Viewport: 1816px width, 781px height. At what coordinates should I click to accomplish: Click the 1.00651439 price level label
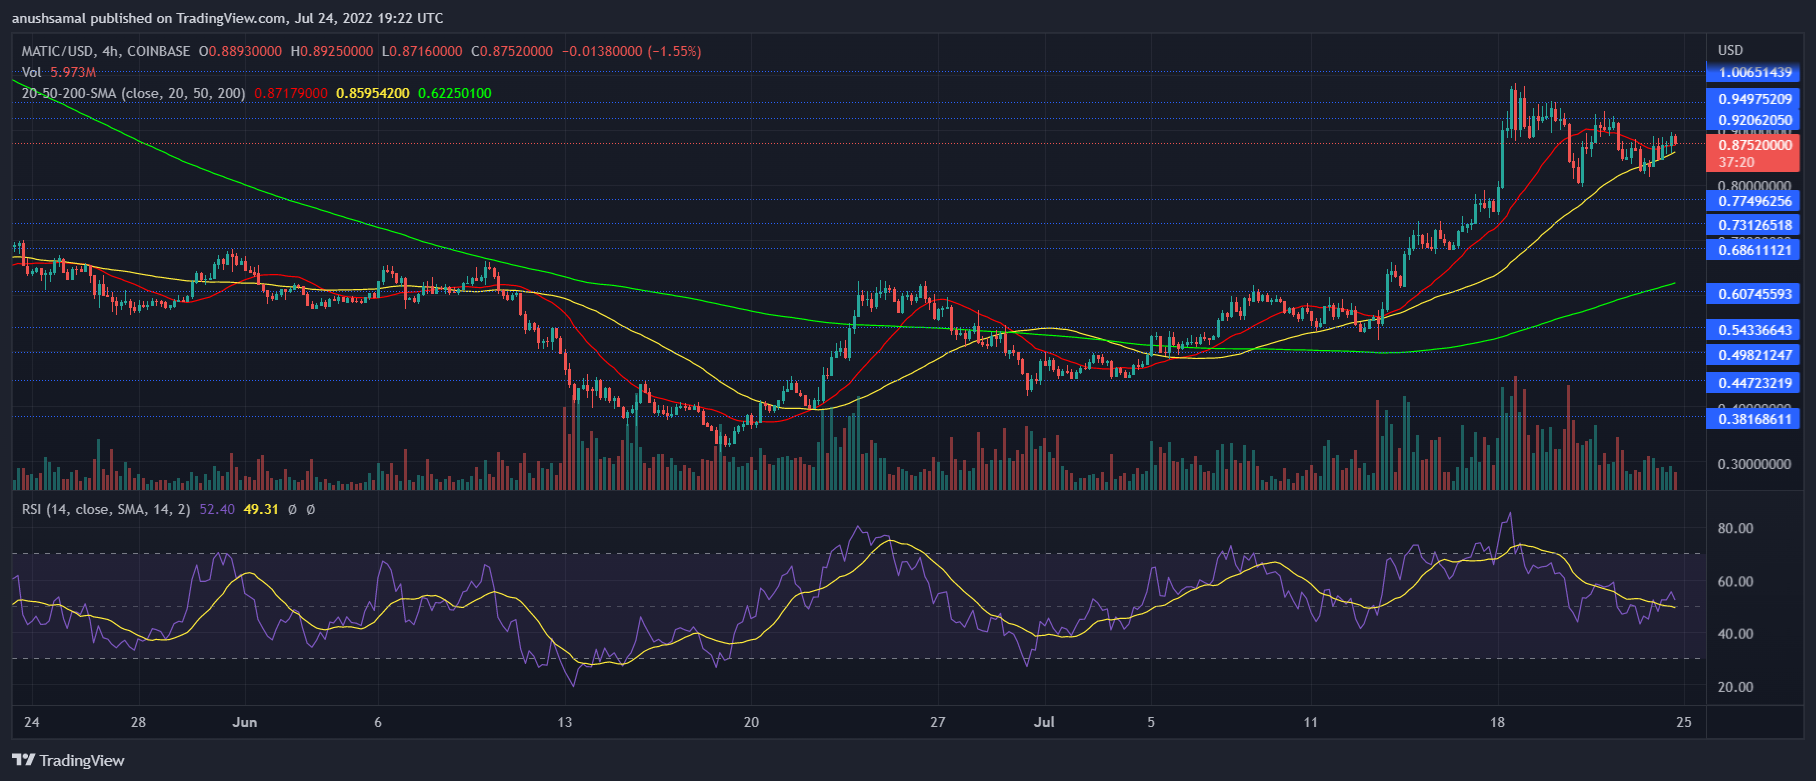[1754, 73]
